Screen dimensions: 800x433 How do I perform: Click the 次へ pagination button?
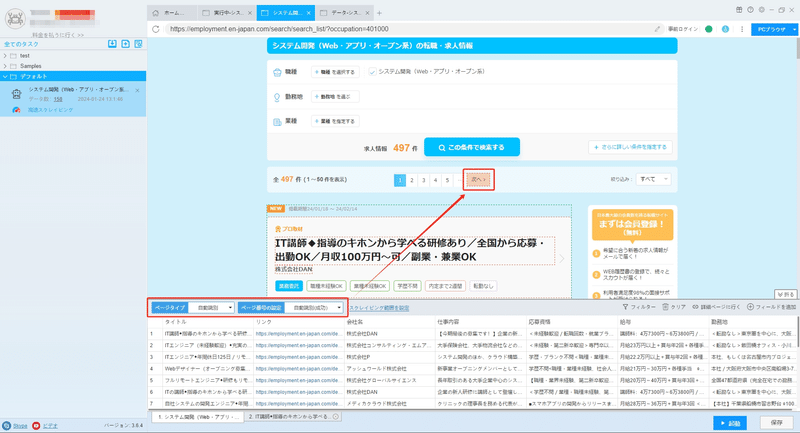479,180
